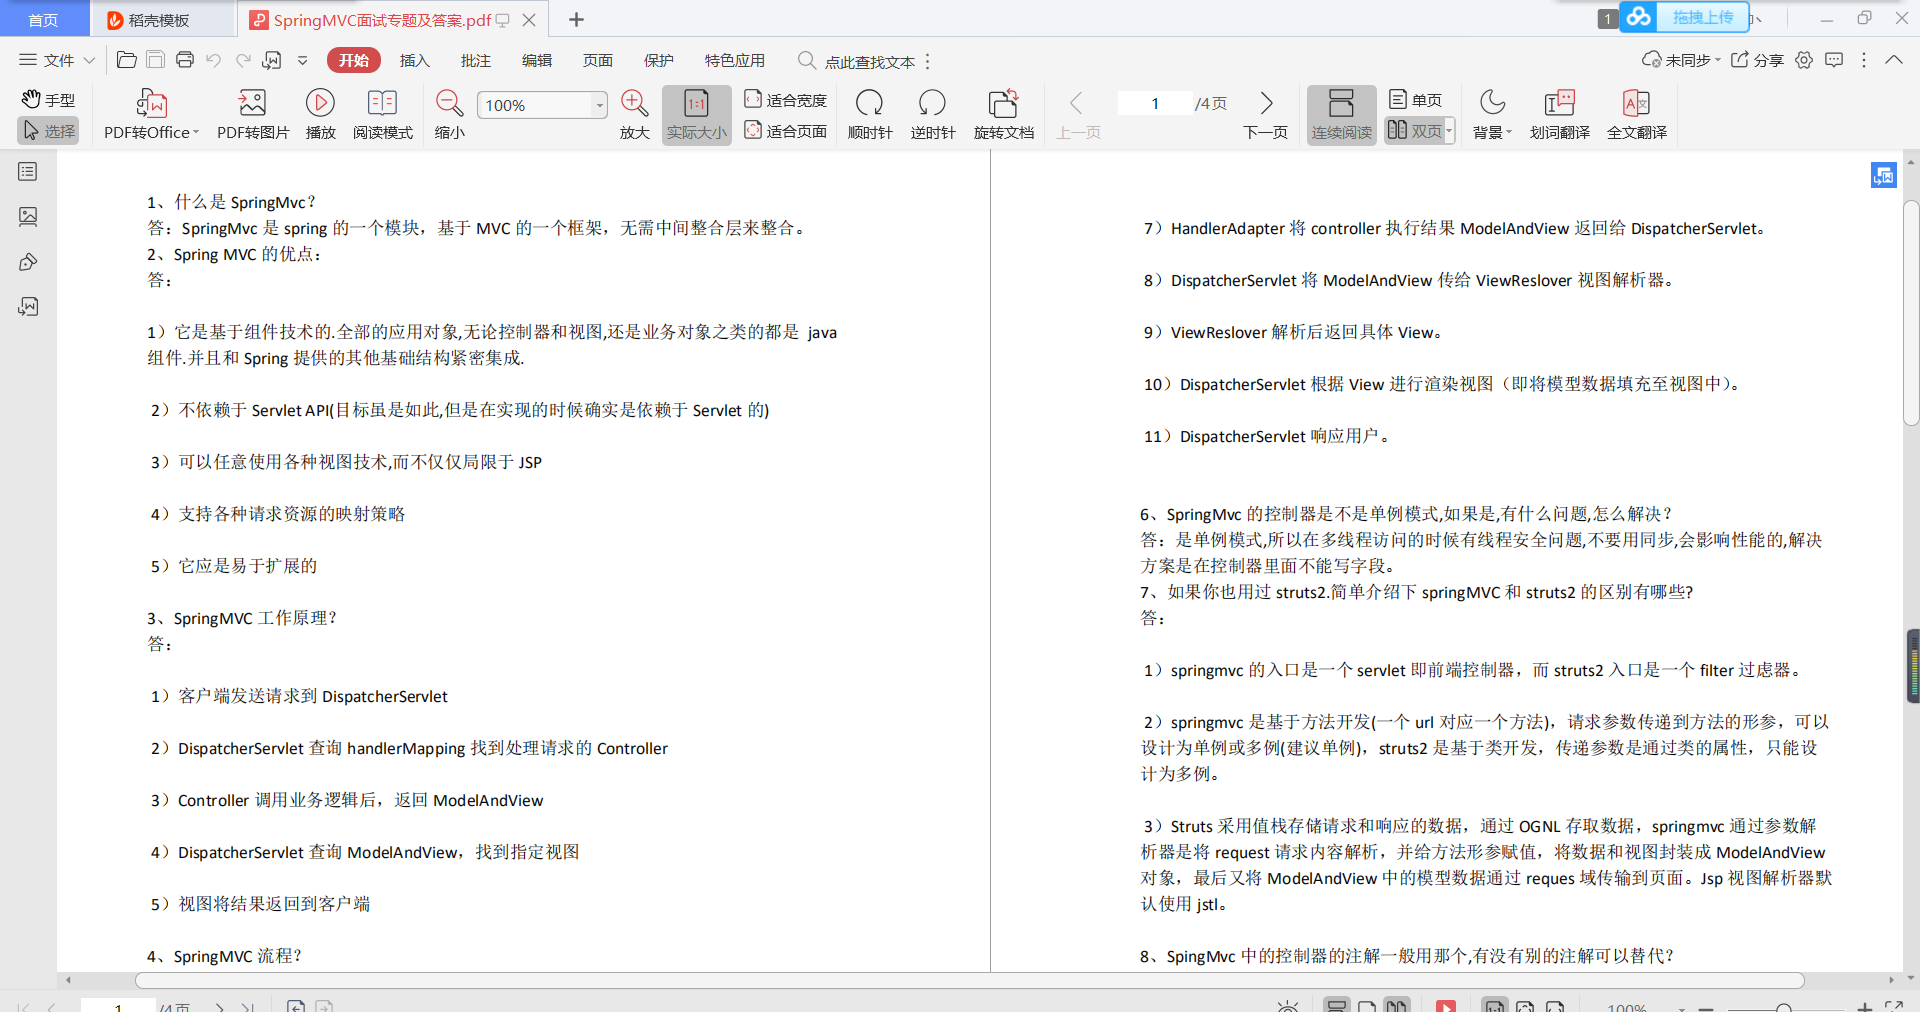Screen dimensions: 1920x1012
Task: Click the undo arrow
Action: click(214, 60)
